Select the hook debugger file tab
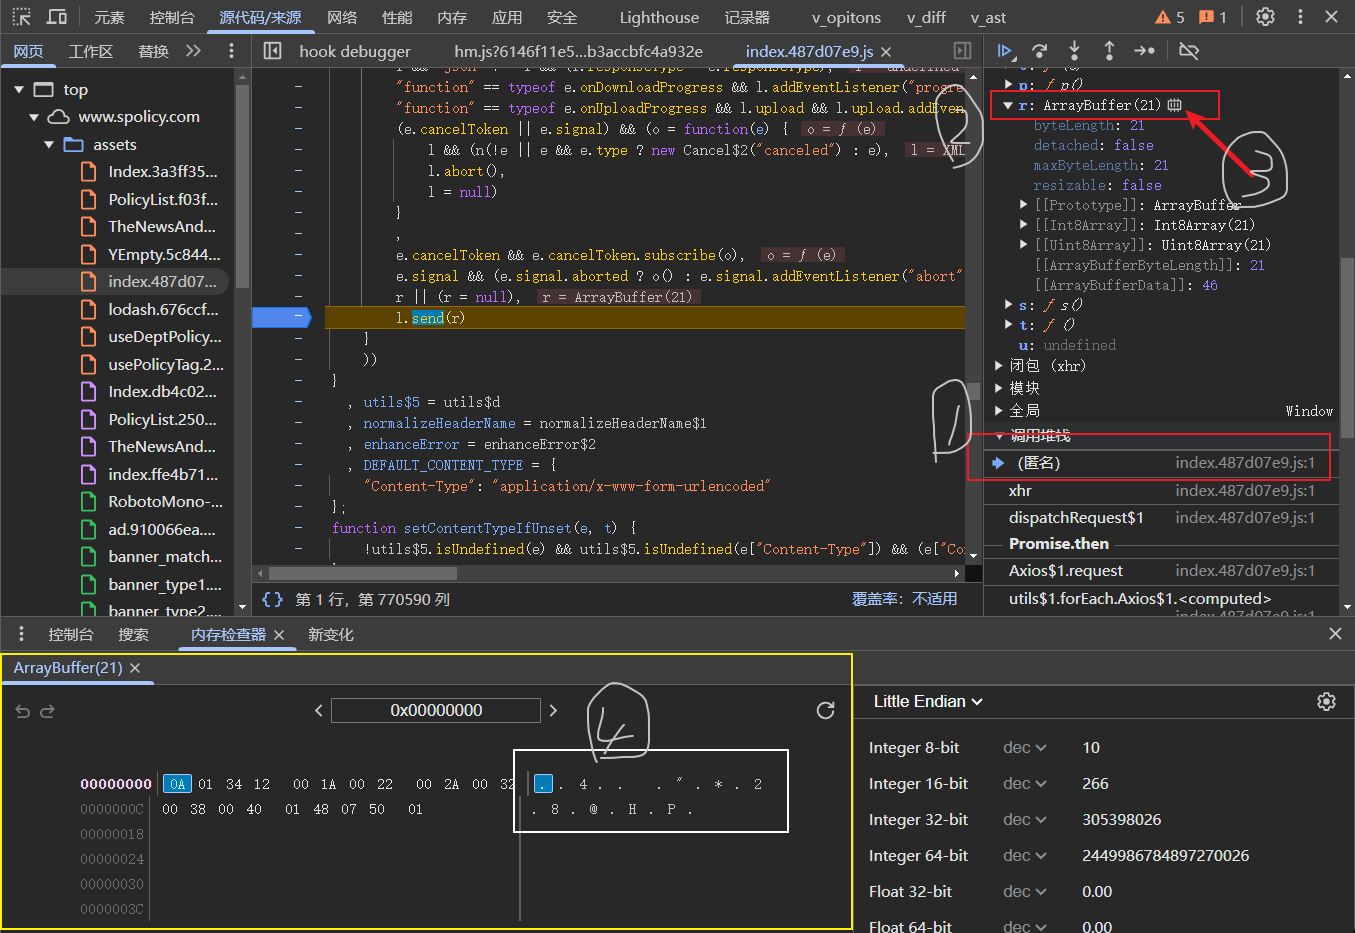Viewport: 1355px width, 933px height. (355, 51)
